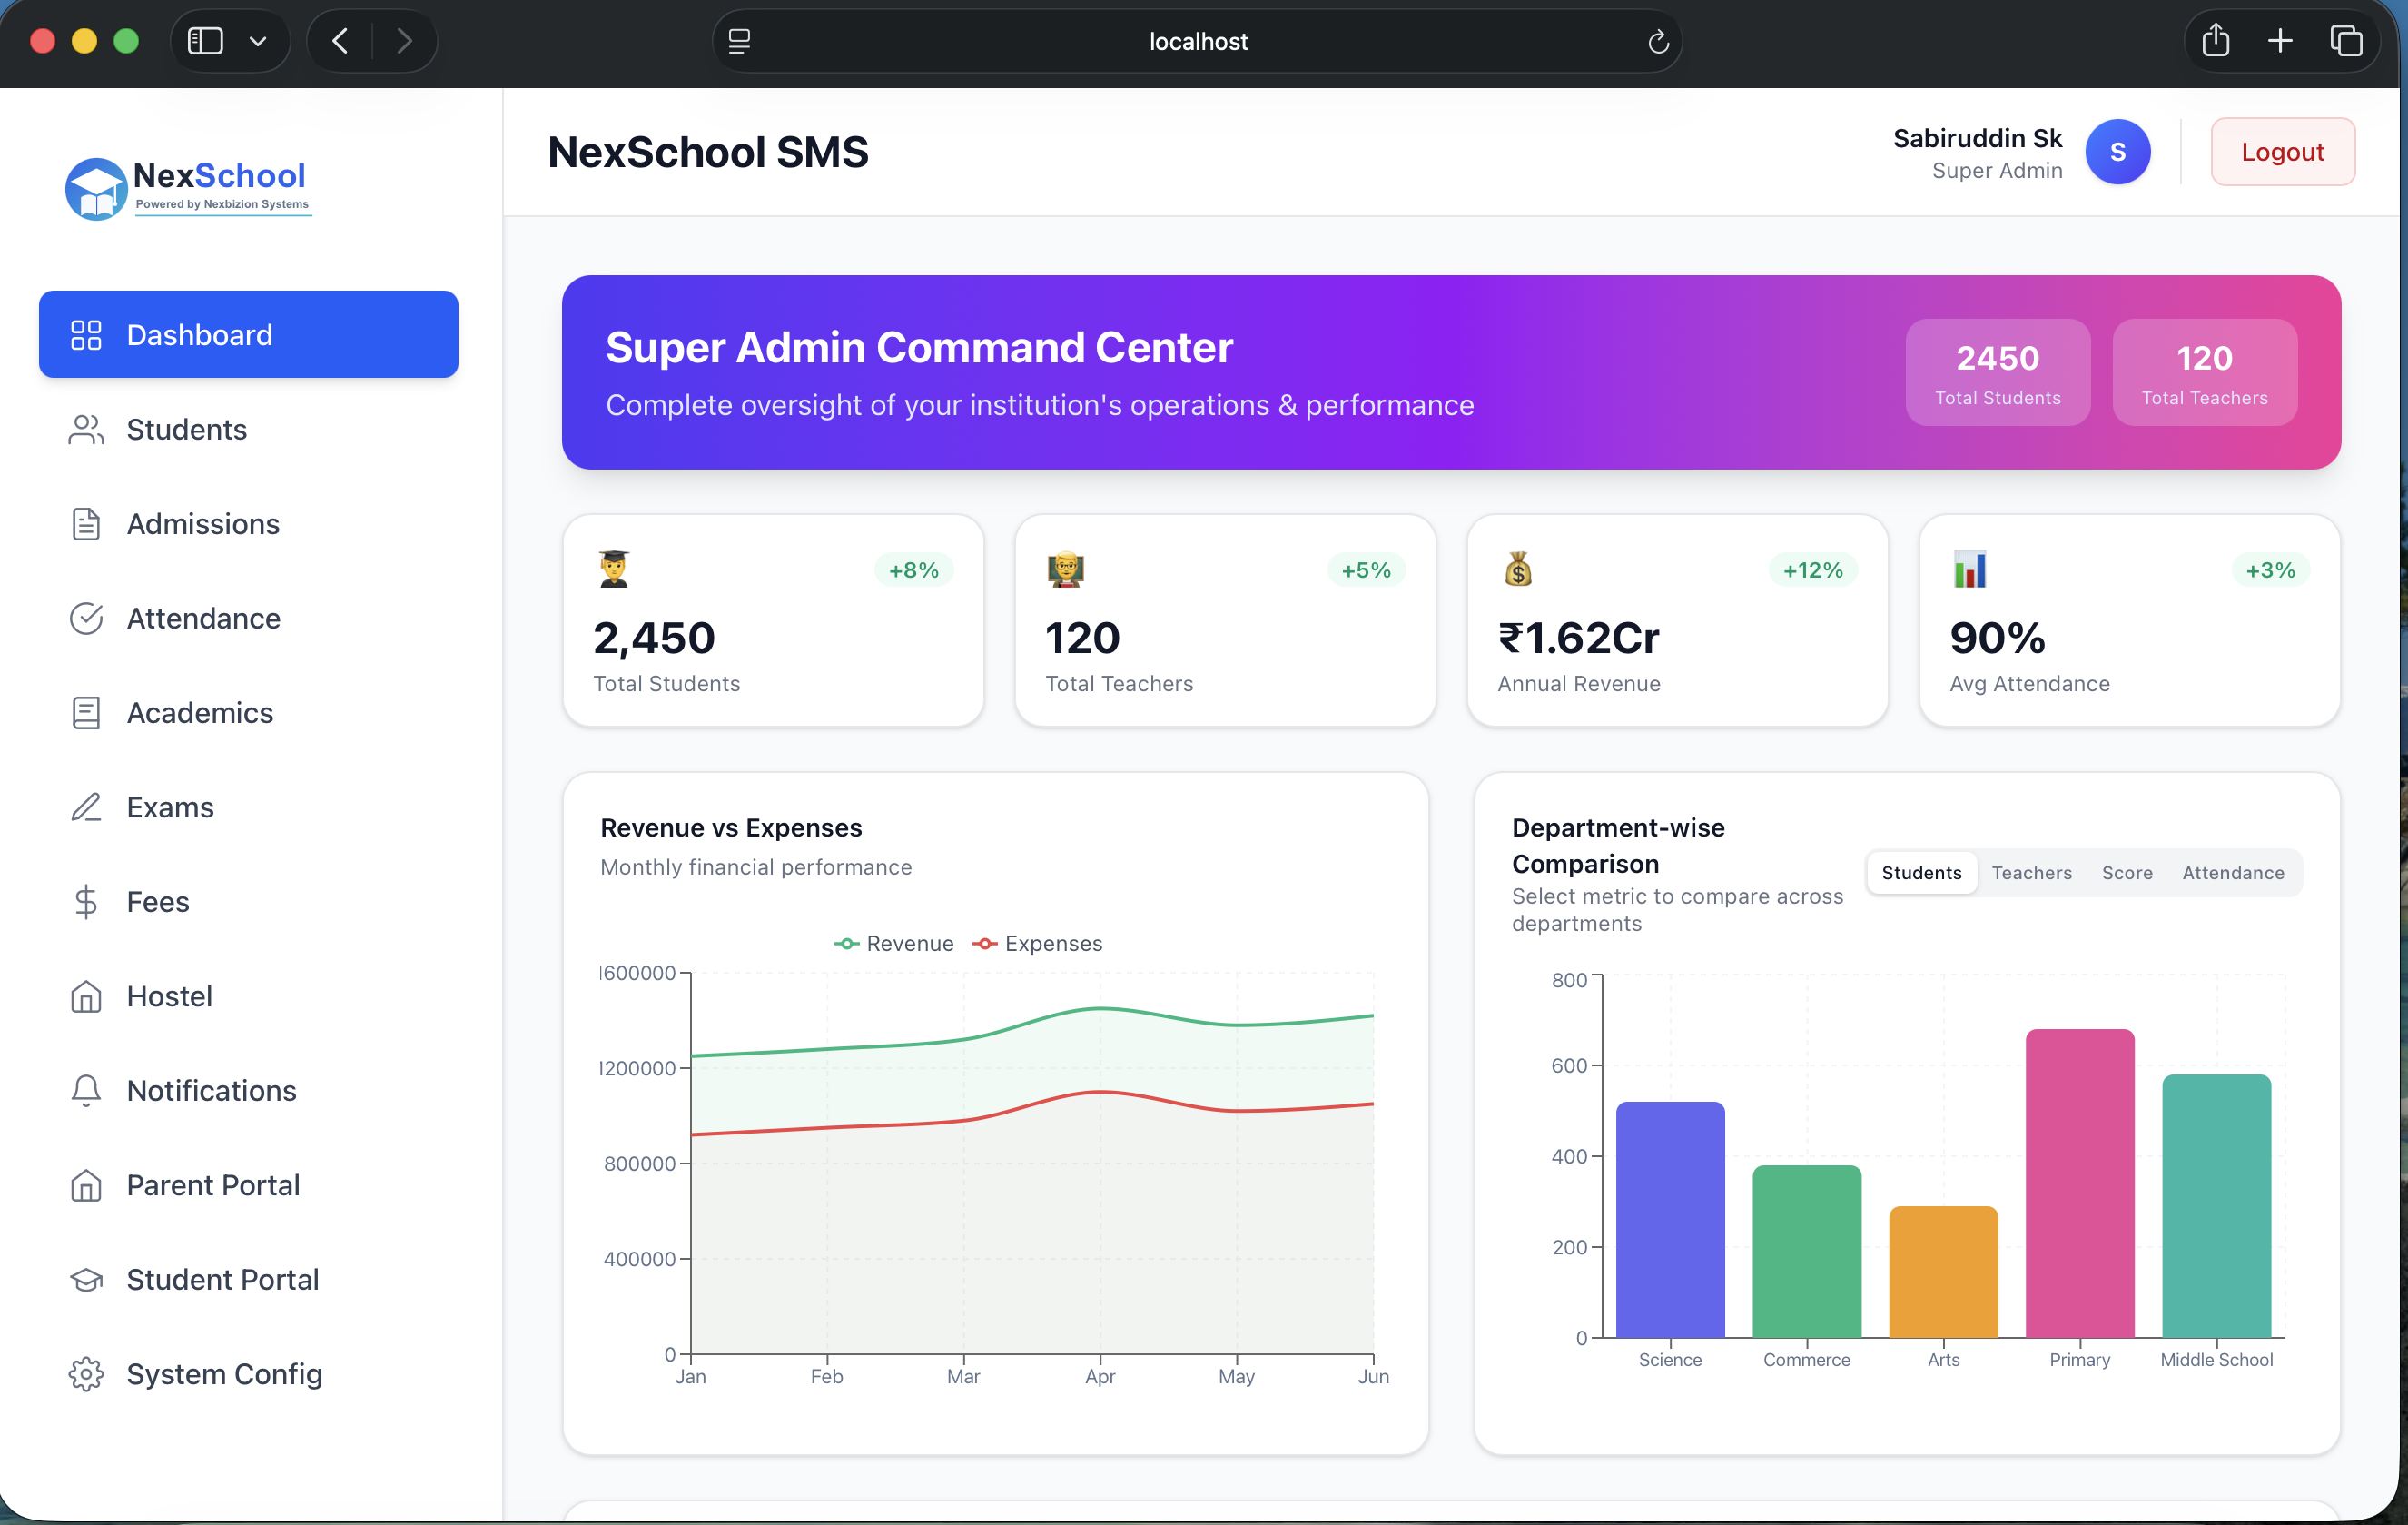Viewport: 2408px width, 1525px height.
Task: Click the Academics book icon
Action: pos(86,713)
